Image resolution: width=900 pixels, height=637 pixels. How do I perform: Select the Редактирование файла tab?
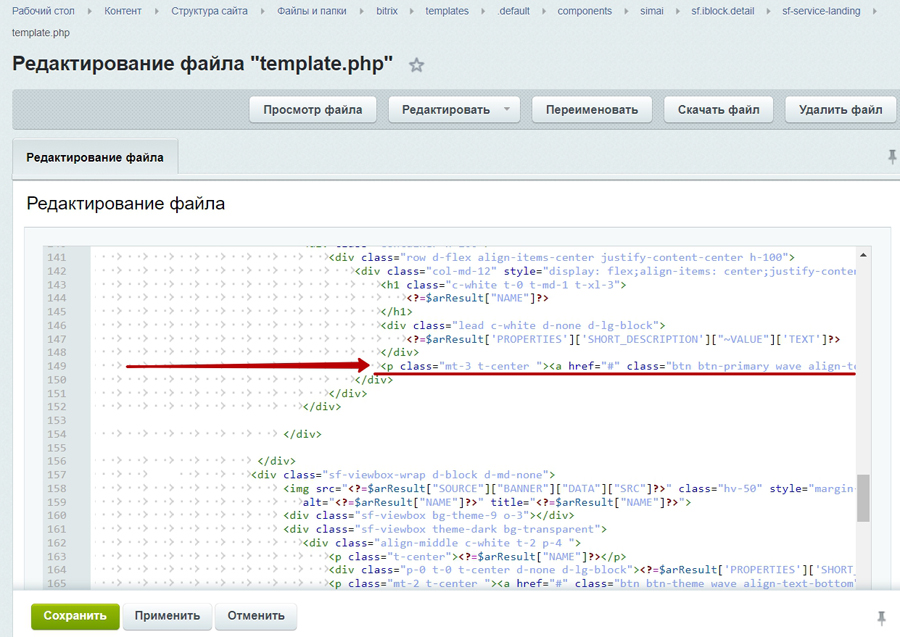tap(96, 157)
